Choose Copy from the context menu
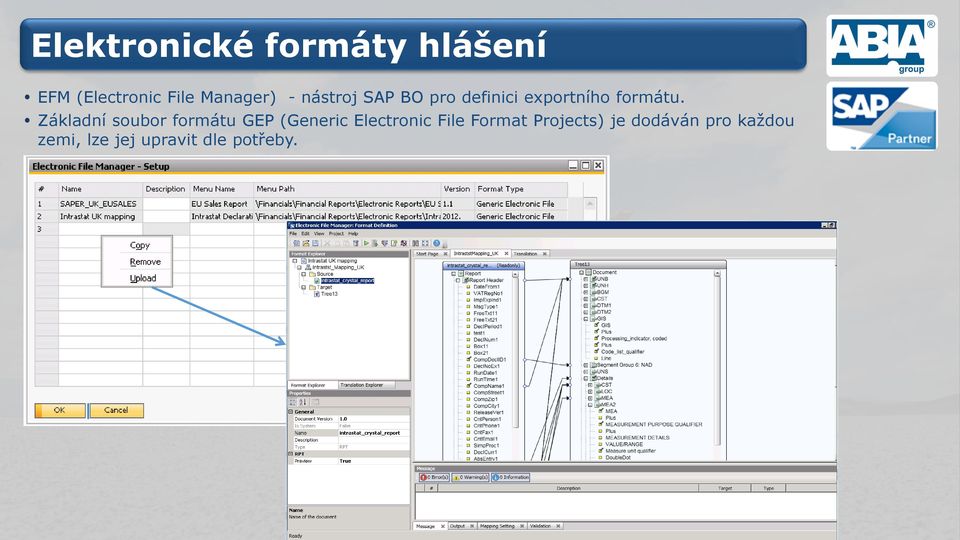Screen dimensions: 960x540 tap(140, 245)
